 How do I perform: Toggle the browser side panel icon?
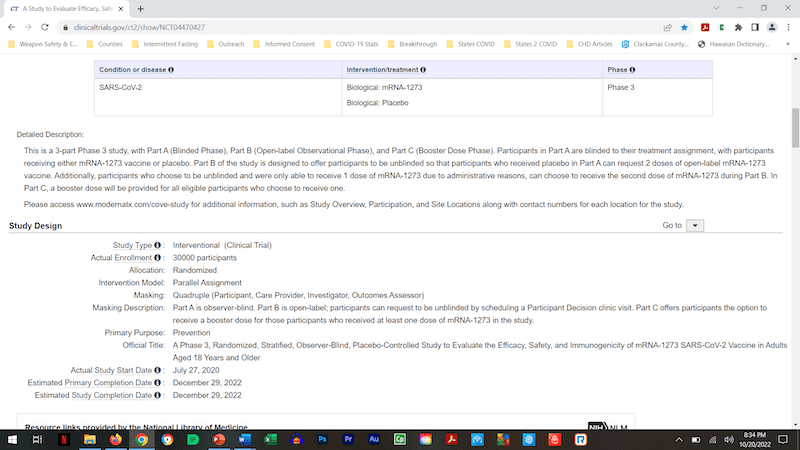click(x=755, y=28)
